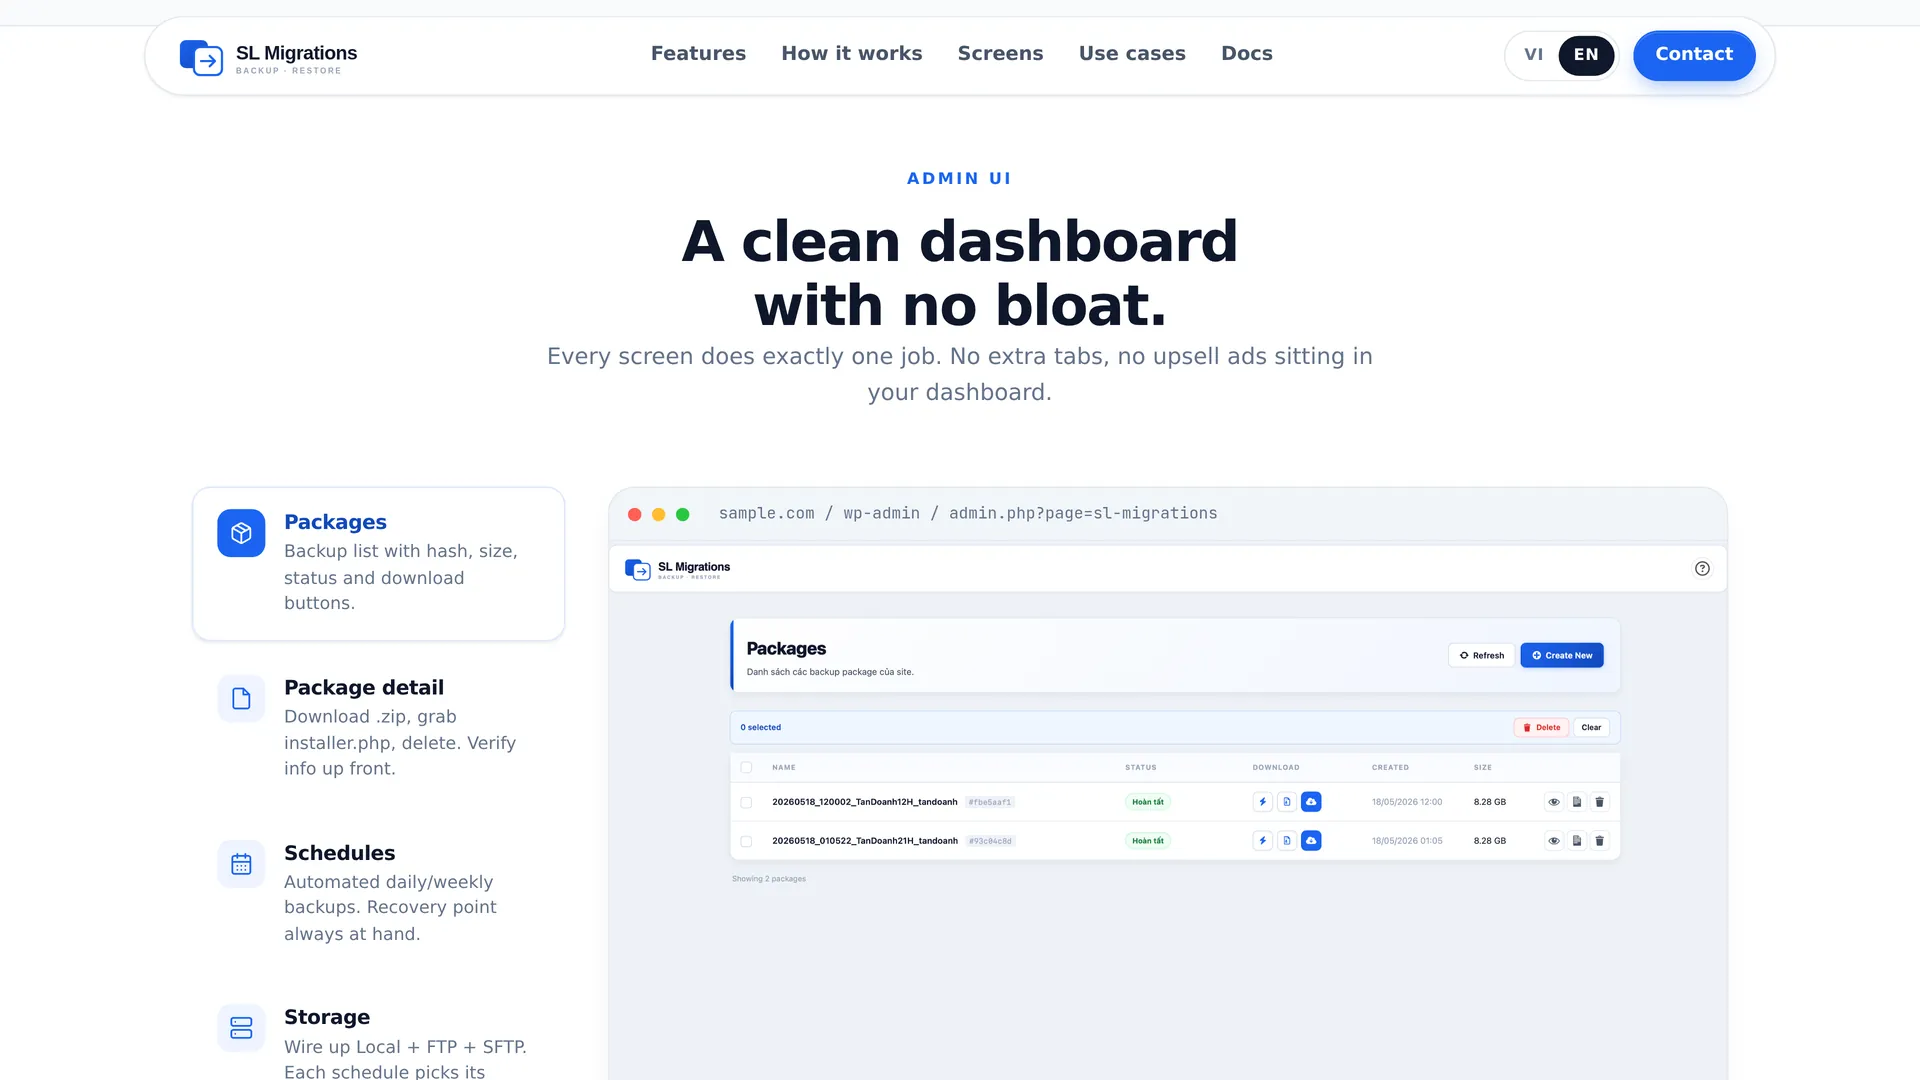Image resolution: width=1920 pixels, height=1080 pixels.
Task: Click Hoàn tất status badge of TanDoanh12H row
Action: click(x=1148, y=802)
